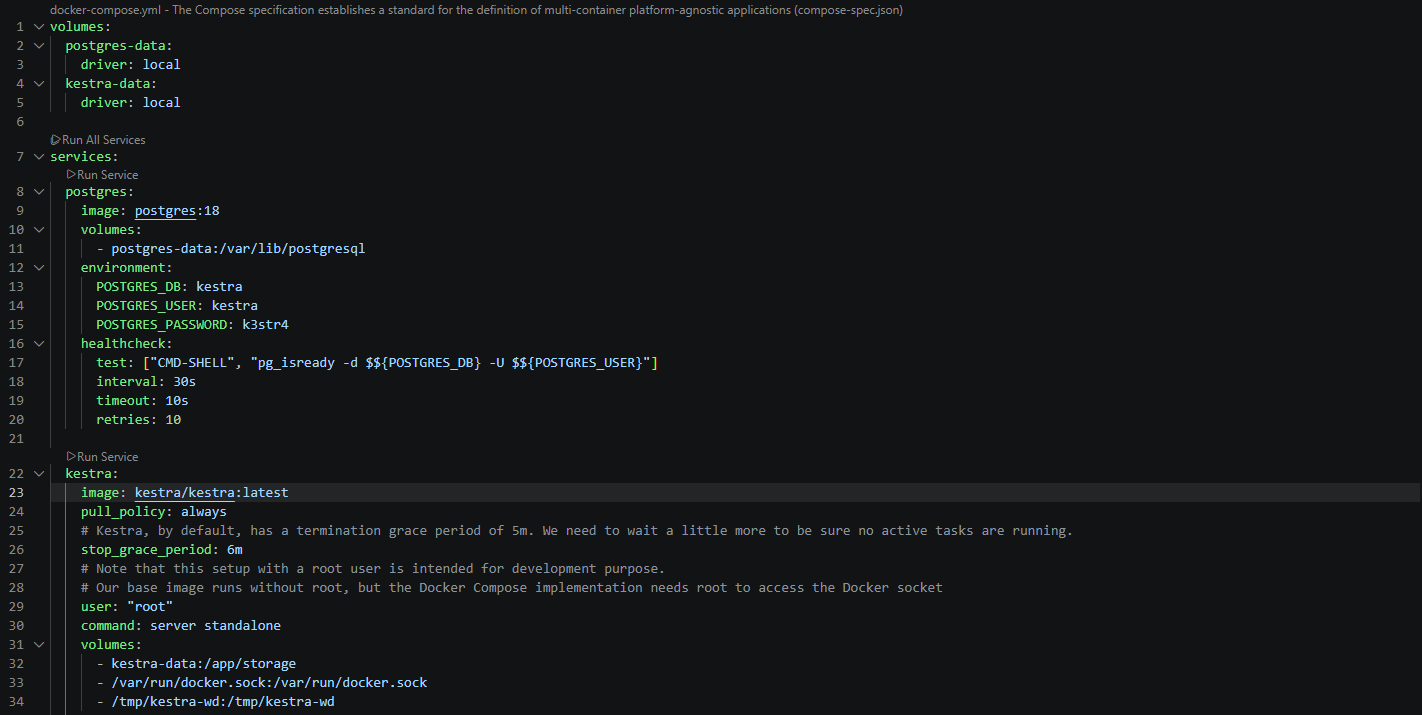Collapse the healthcheck block on line 16
1422x715 pixels.
pyautogui.click(x=38, y=344)
